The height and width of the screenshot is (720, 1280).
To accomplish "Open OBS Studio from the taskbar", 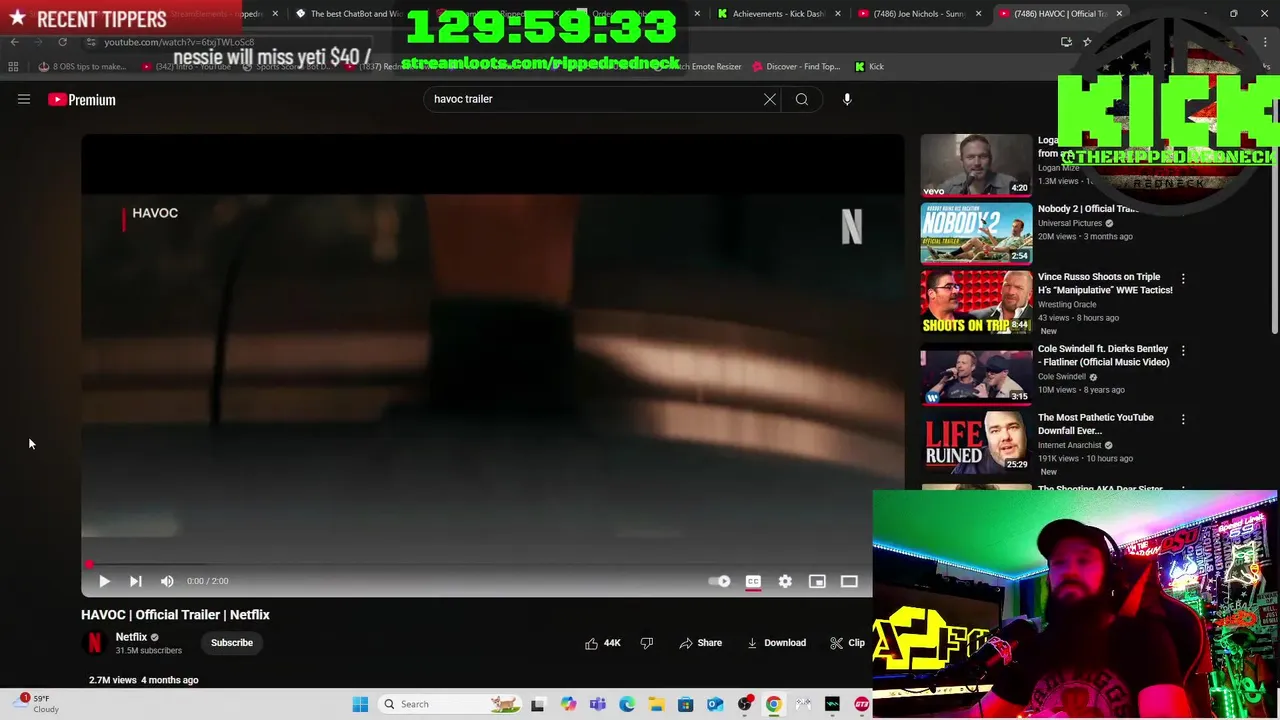I will tap(744, 704).
